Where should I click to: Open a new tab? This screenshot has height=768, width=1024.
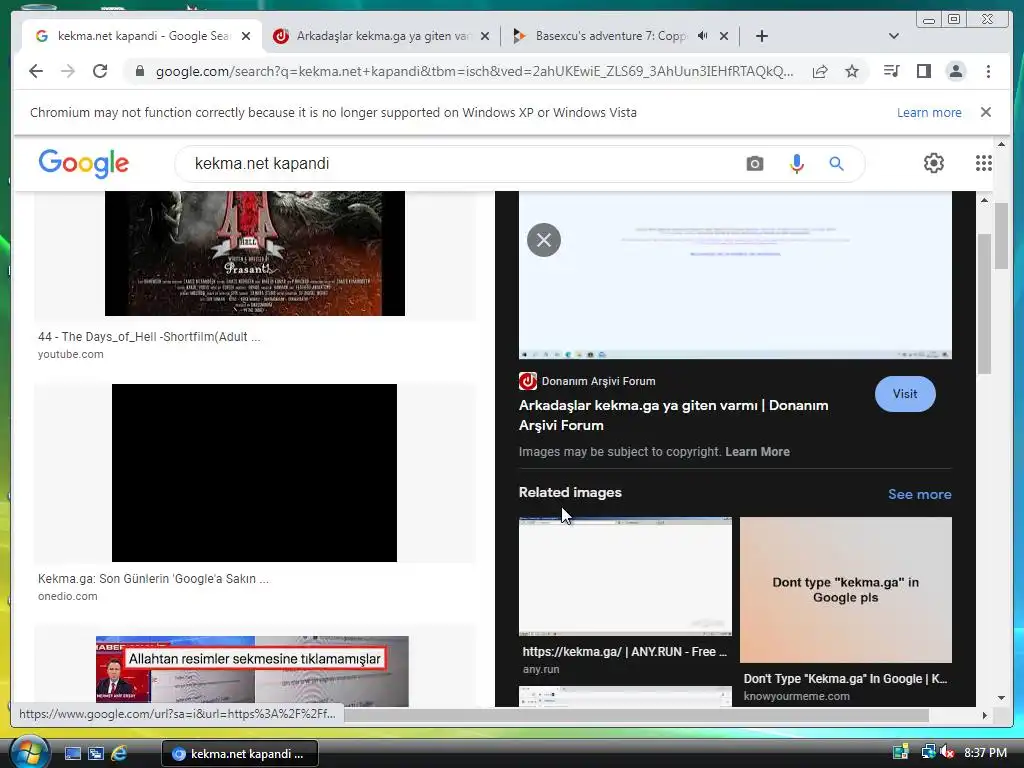coord(761,36)
